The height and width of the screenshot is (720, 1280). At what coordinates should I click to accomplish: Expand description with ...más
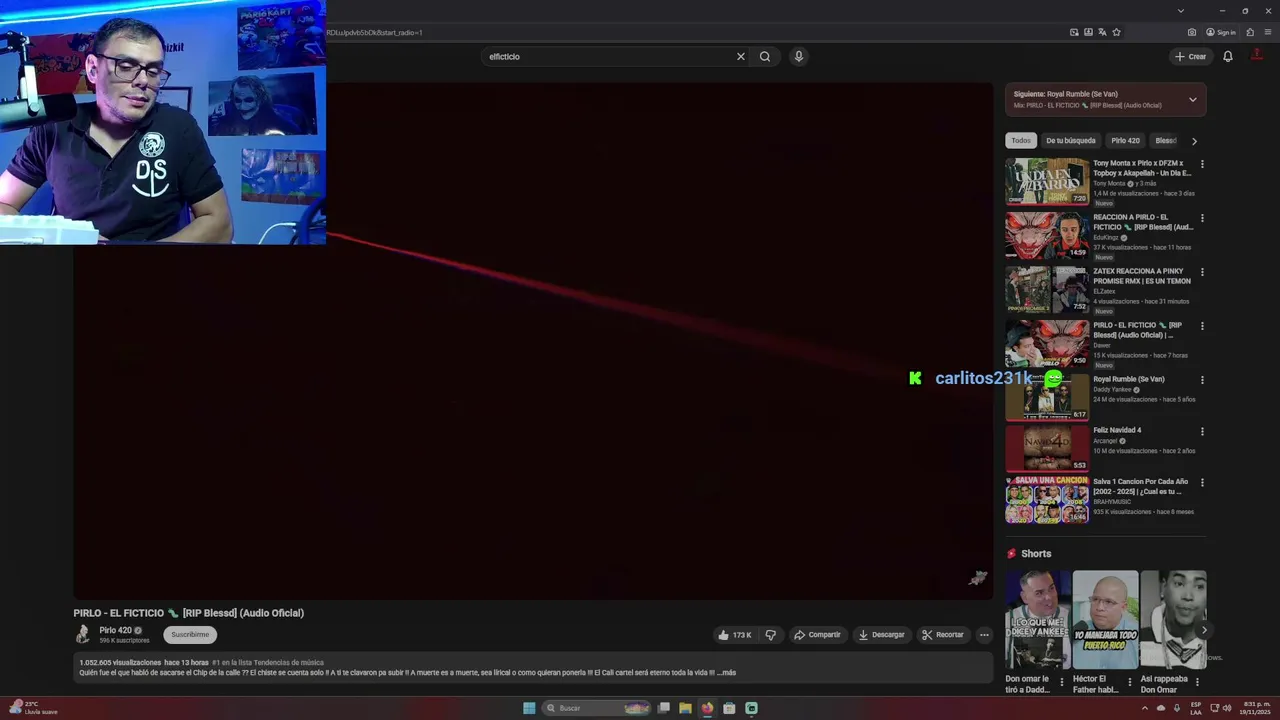(x=727, y=673)
